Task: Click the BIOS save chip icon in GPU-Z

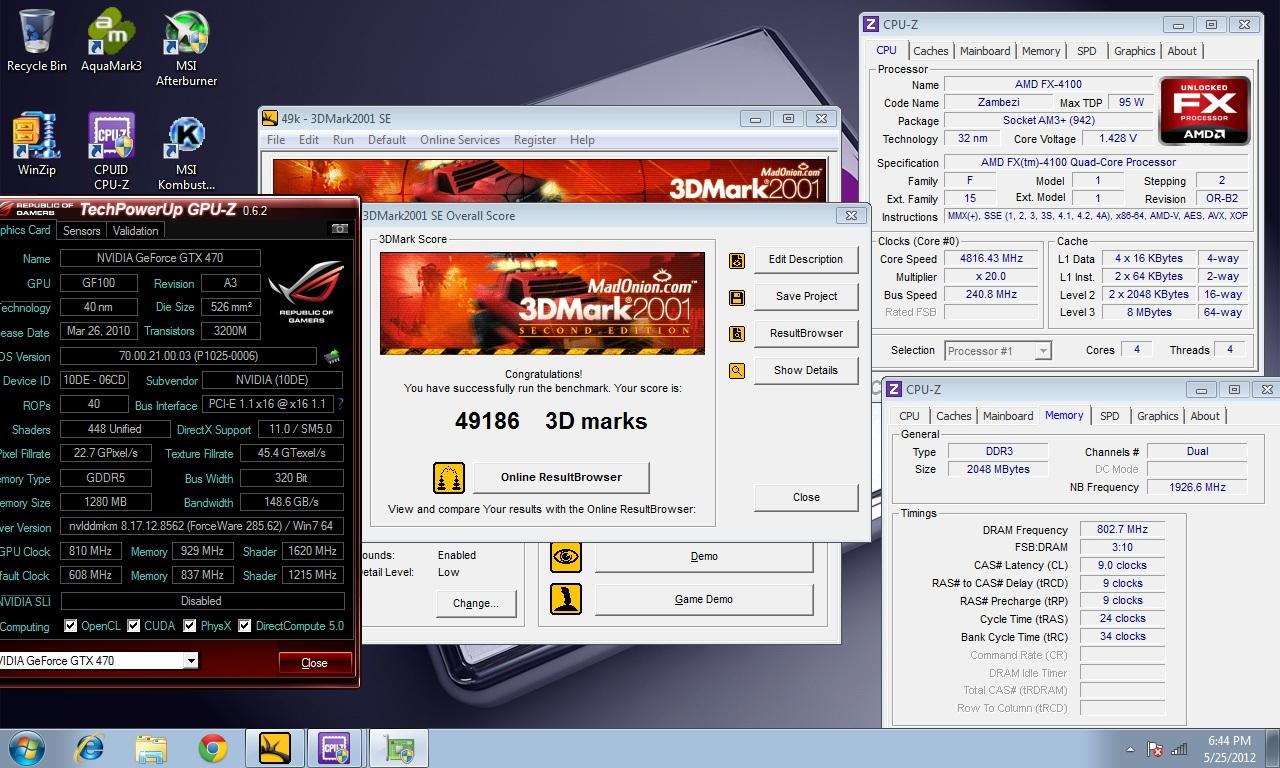Action: (x=332, y=356)
